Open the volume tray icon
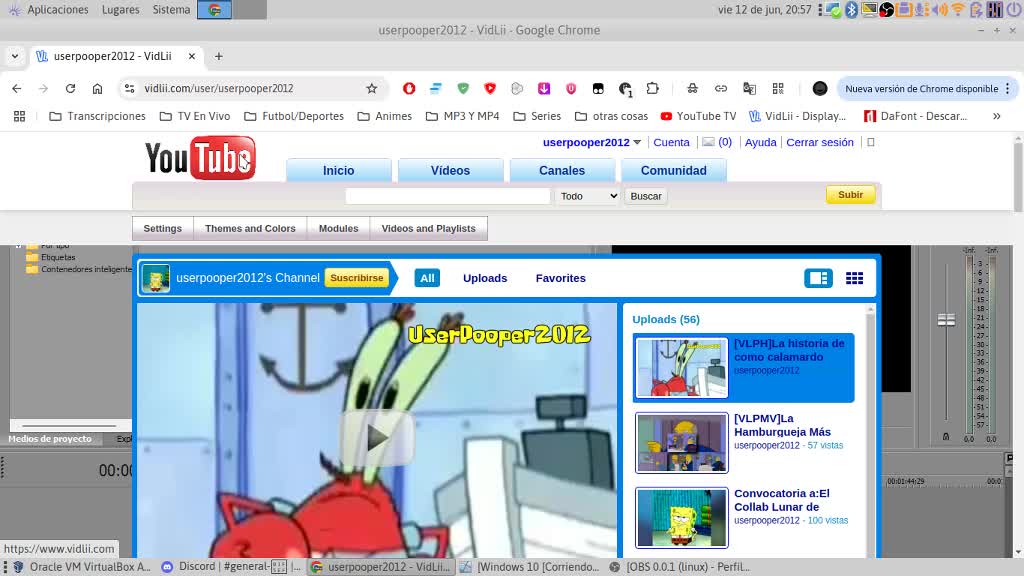The height and width of the screenshot is (576, 1024). click(x=940, y=9)
